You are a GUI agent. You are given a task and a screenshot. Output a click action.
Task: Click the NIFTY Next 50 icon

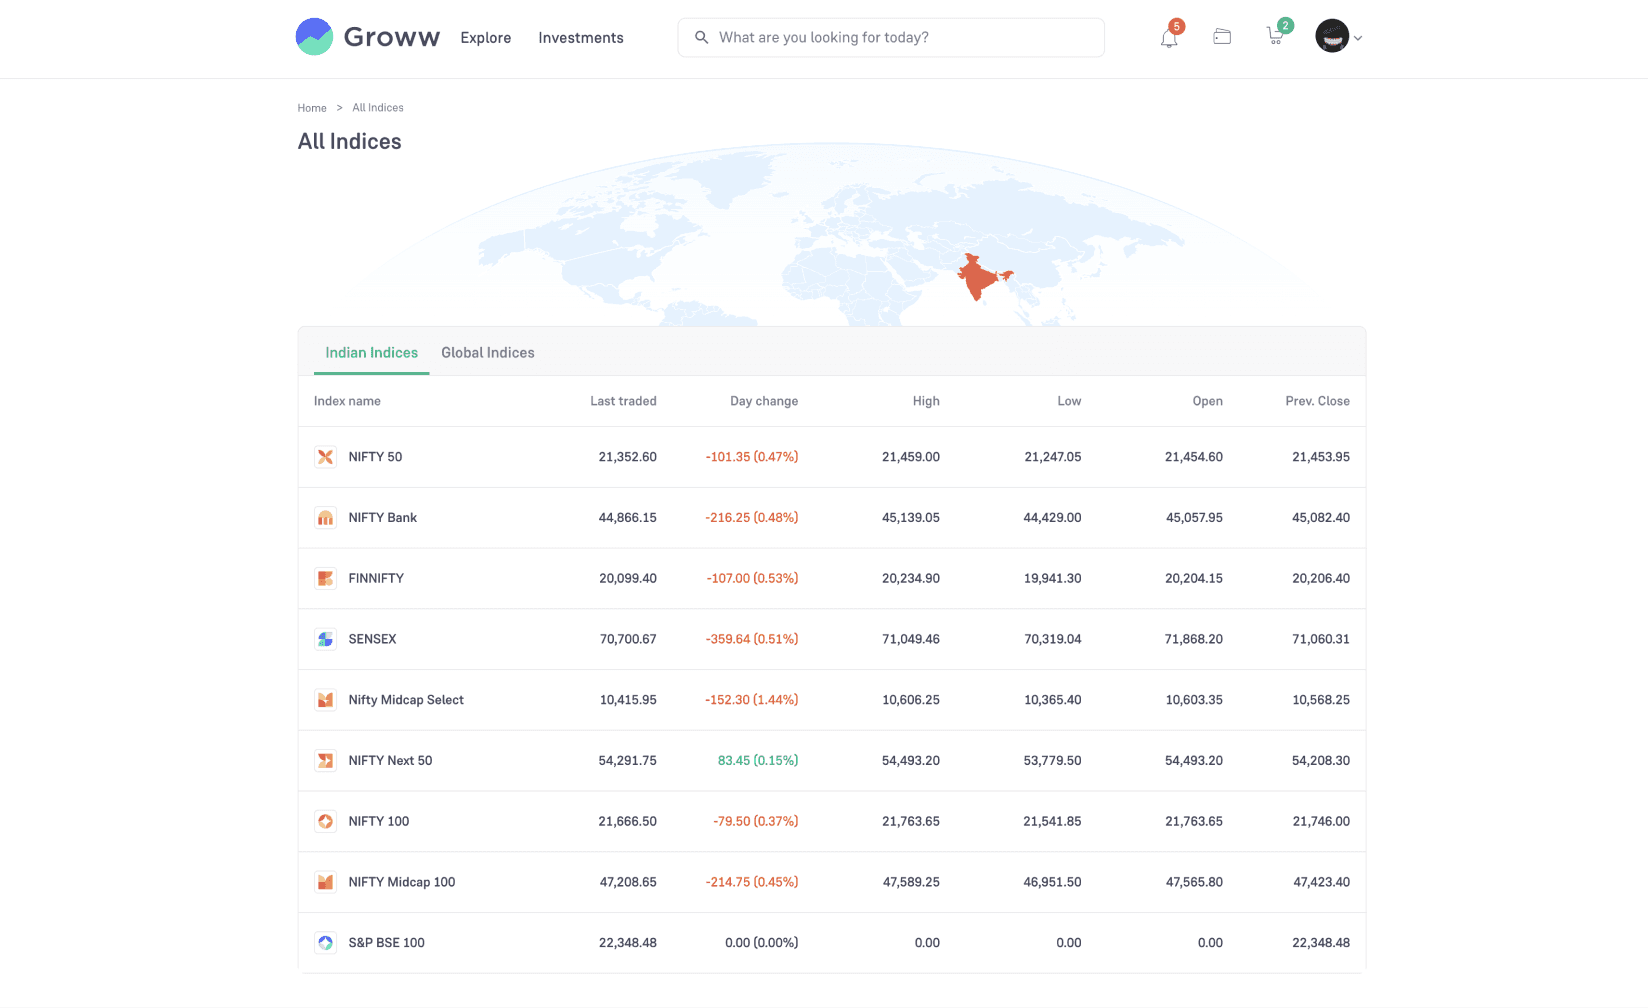coord(325,761)
